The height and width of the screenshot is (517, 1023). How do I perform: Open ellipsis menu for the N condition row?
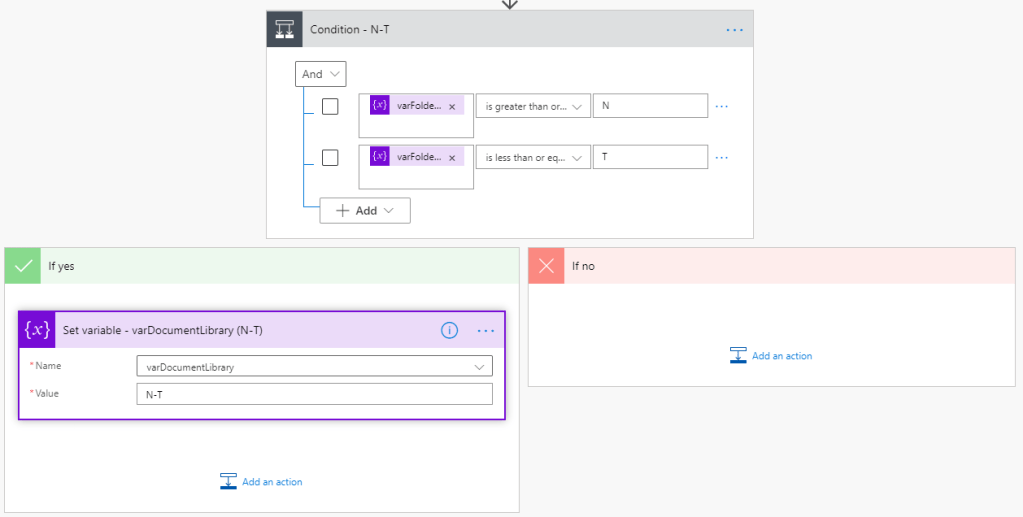point(721,106)
